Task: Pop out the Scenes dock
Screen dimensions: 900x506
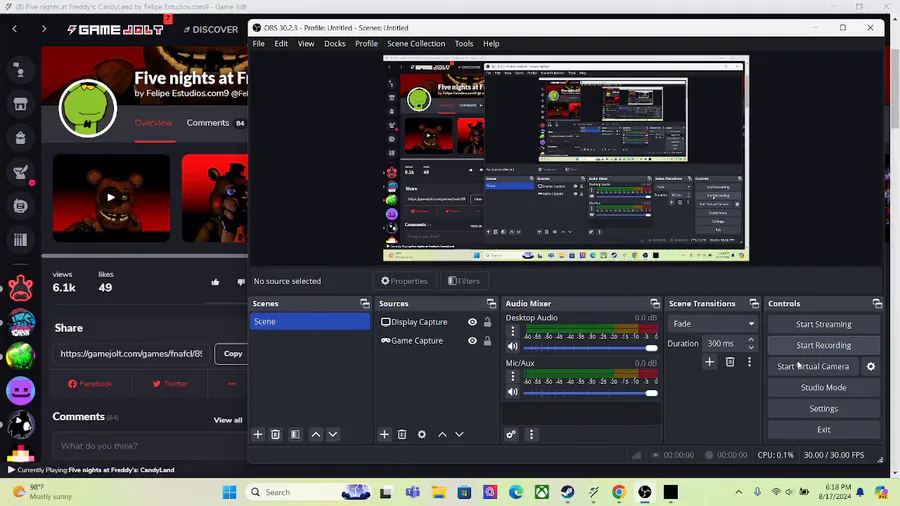Action: [x=364, y=303]
